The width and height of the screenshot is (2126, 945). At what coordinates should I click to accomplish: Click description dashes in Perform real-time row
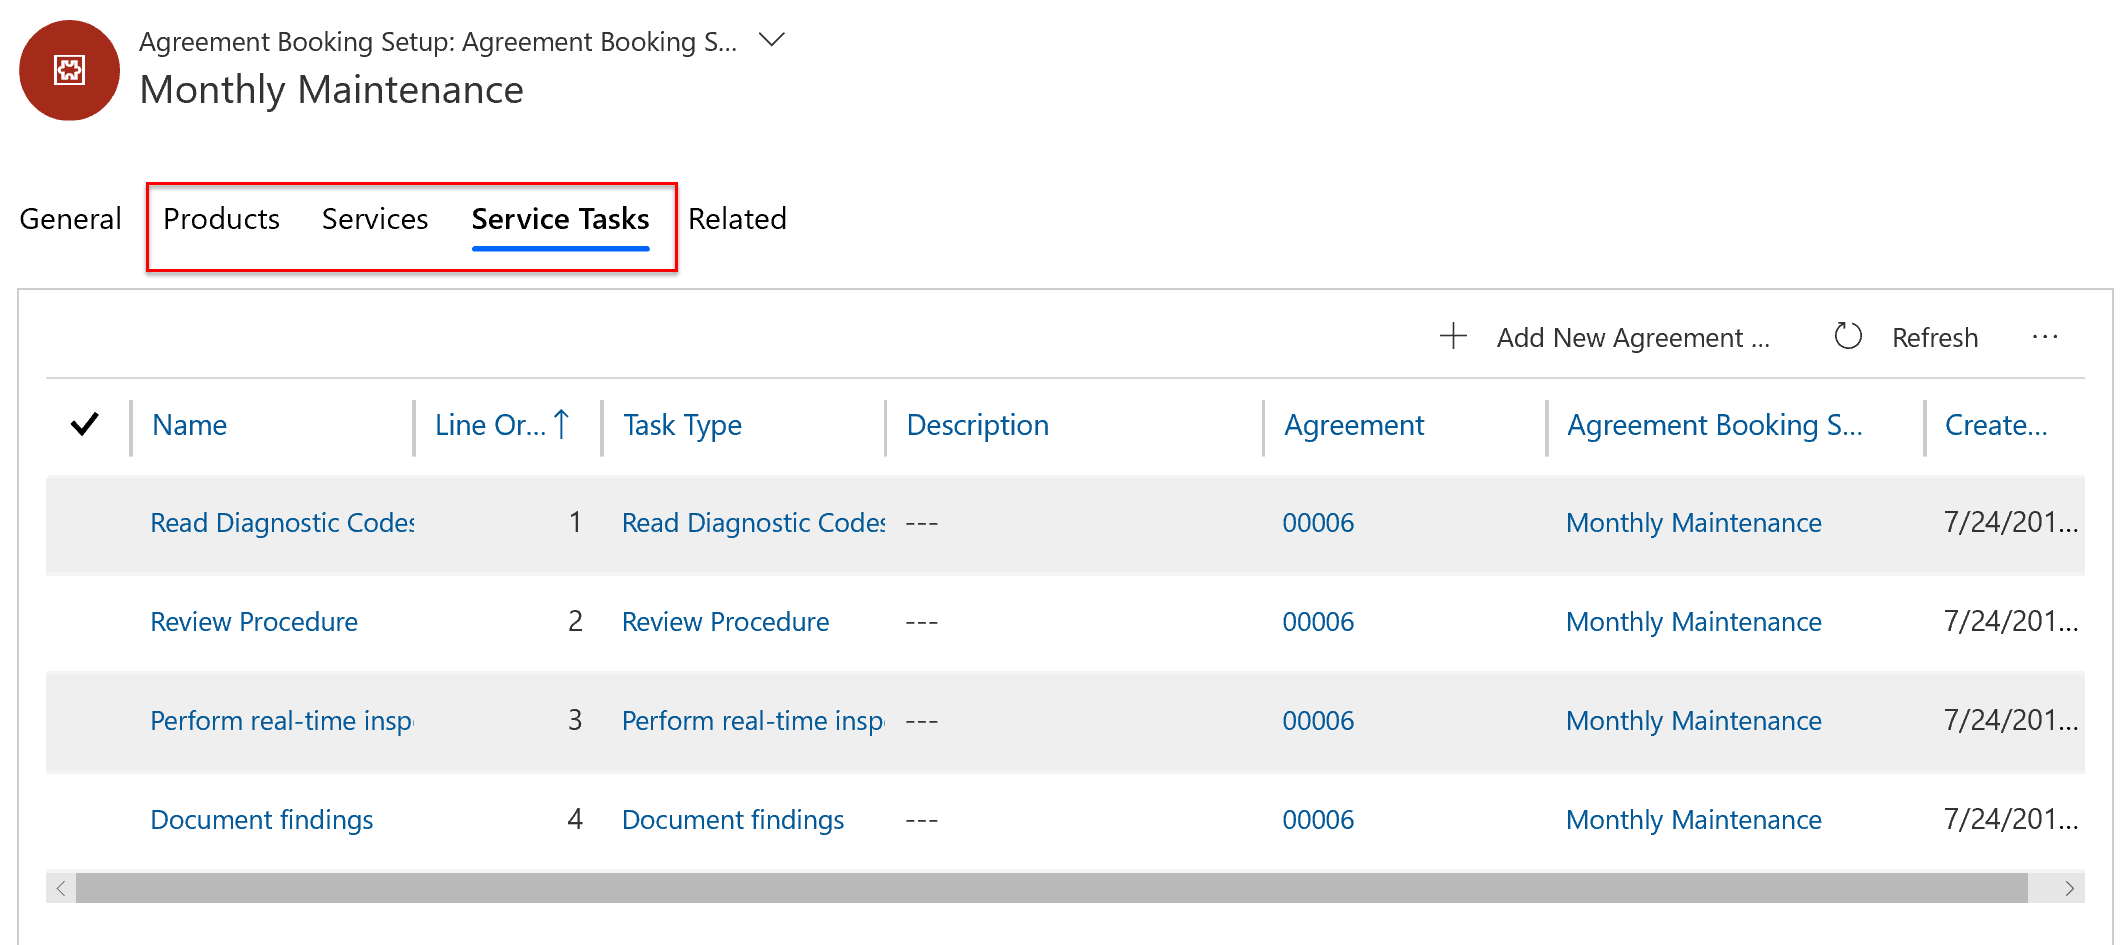(922, 721)
